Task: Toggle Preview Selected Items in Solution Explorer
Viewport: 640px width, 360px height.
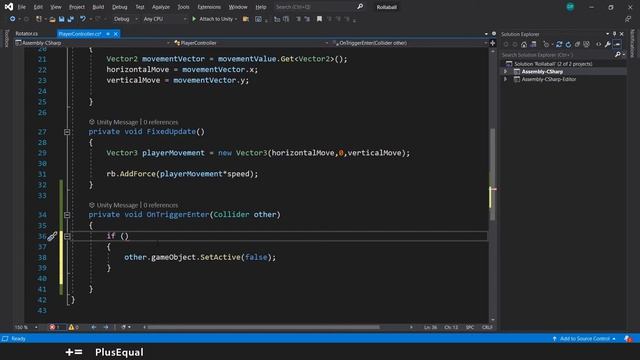Action: point(617,44)
